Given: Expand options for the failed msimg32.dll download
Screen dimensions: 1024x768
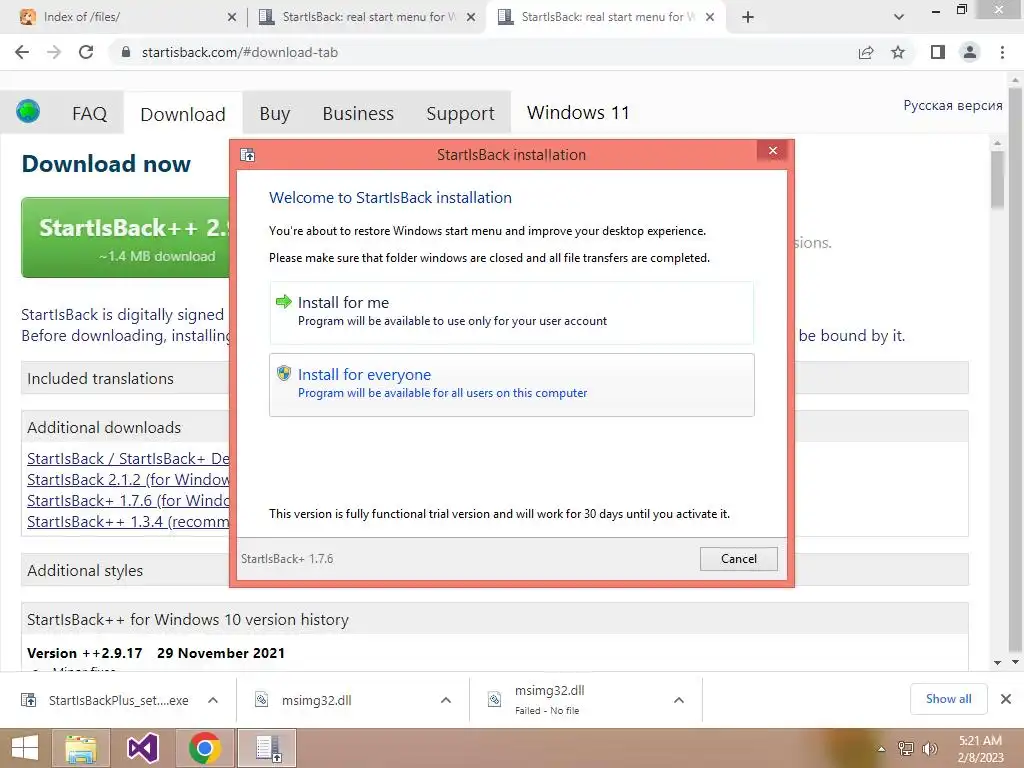Looking at the screenshot, I should point(679,700).
